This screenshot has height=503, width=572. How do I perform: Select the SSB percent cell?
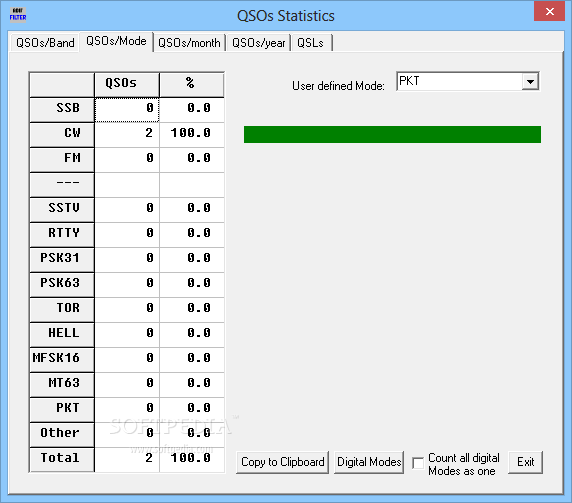[x=192, y=110]
